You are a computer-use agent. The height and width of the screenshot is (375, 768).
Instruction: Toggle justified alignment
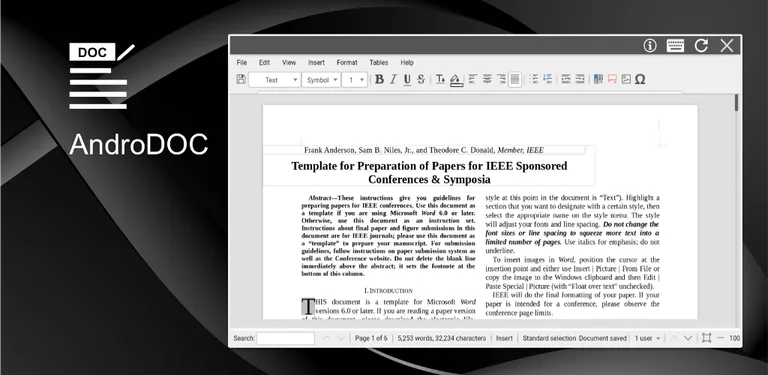[515, 79]
